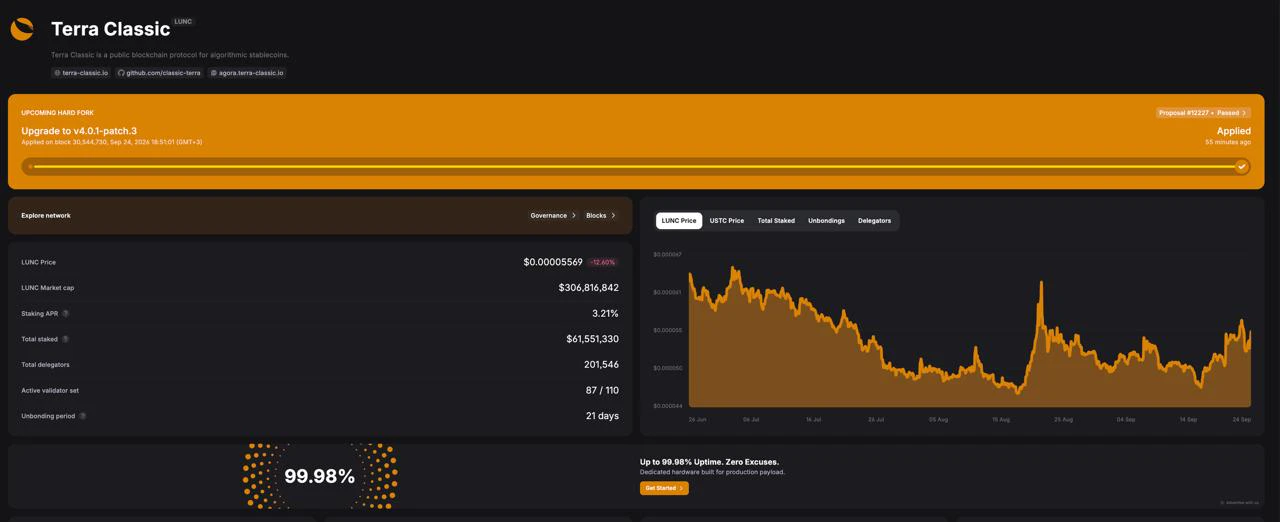This screenshot has width=1280, height=522.
Task: Switch to the Unbondings tab
Action: pos(826,220)
